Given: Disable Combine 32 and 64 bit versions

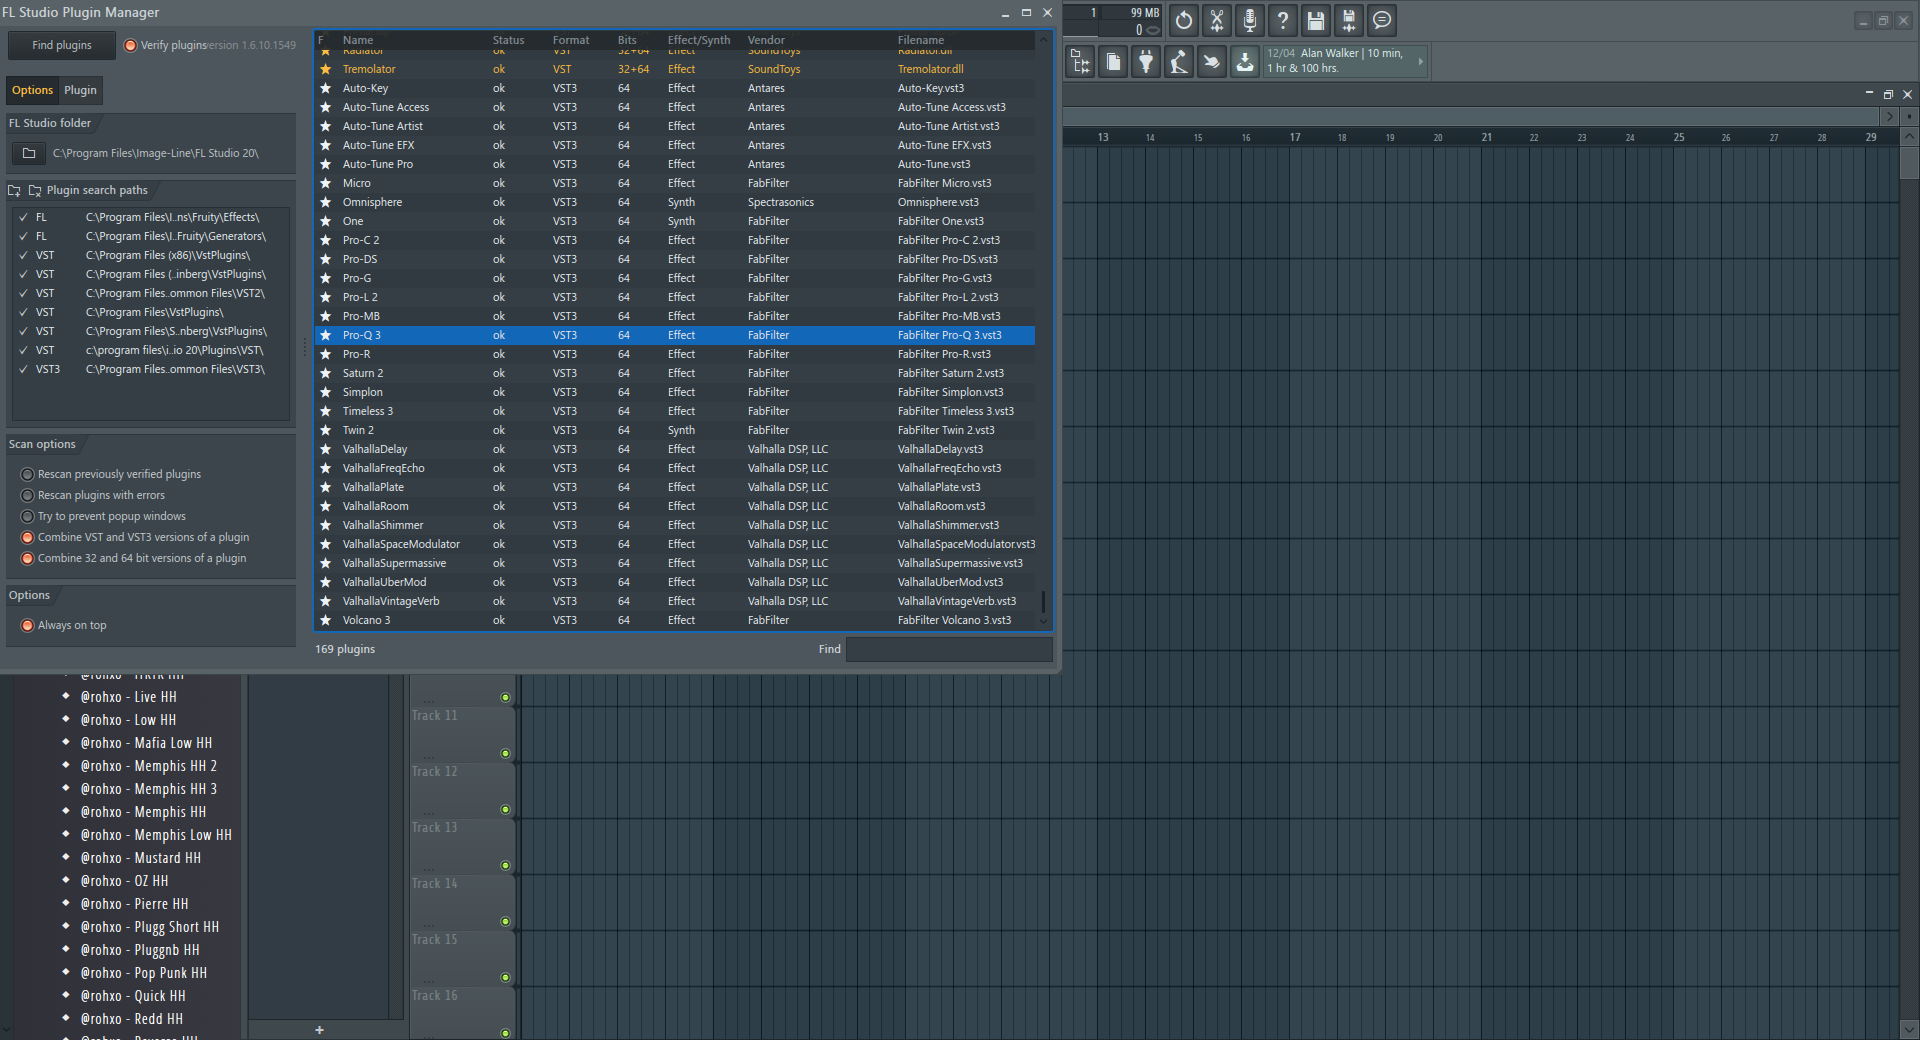Looking at the screenshot, I should pyautogui.click(x=28, y=558).
